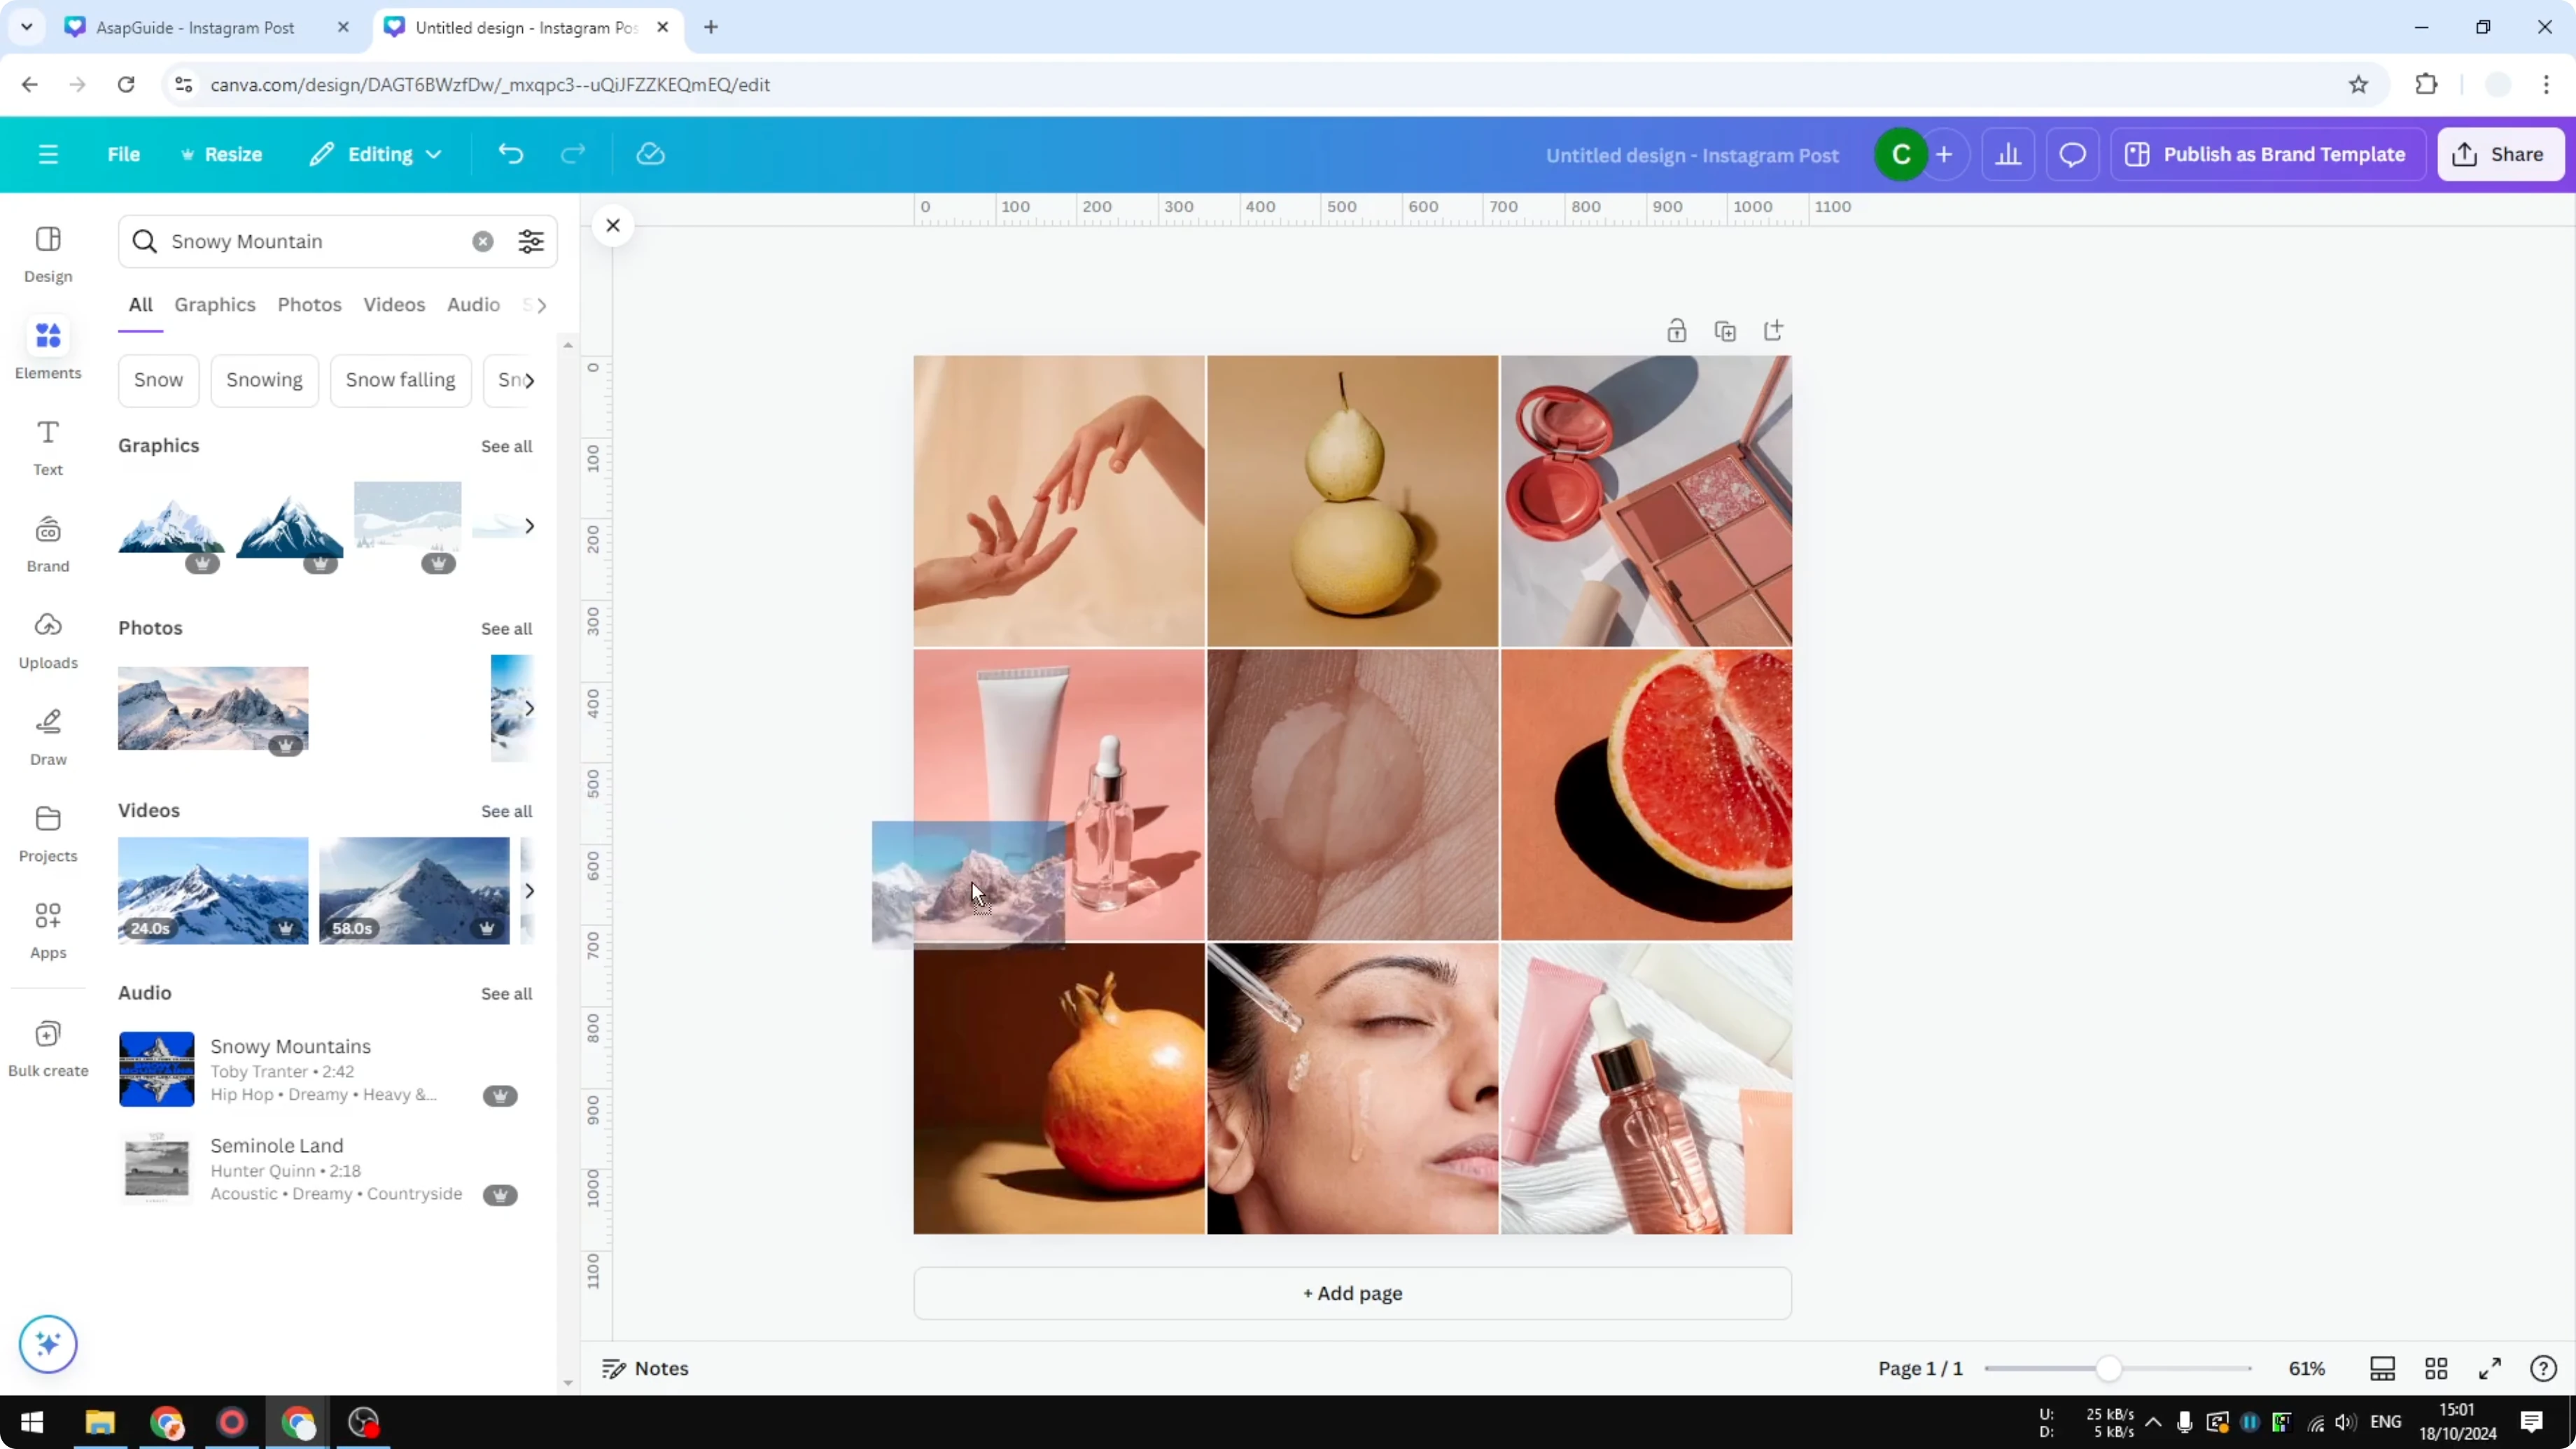
Task: Toggle the page lock above the canvas
Action: click(x=1677, y=330)
